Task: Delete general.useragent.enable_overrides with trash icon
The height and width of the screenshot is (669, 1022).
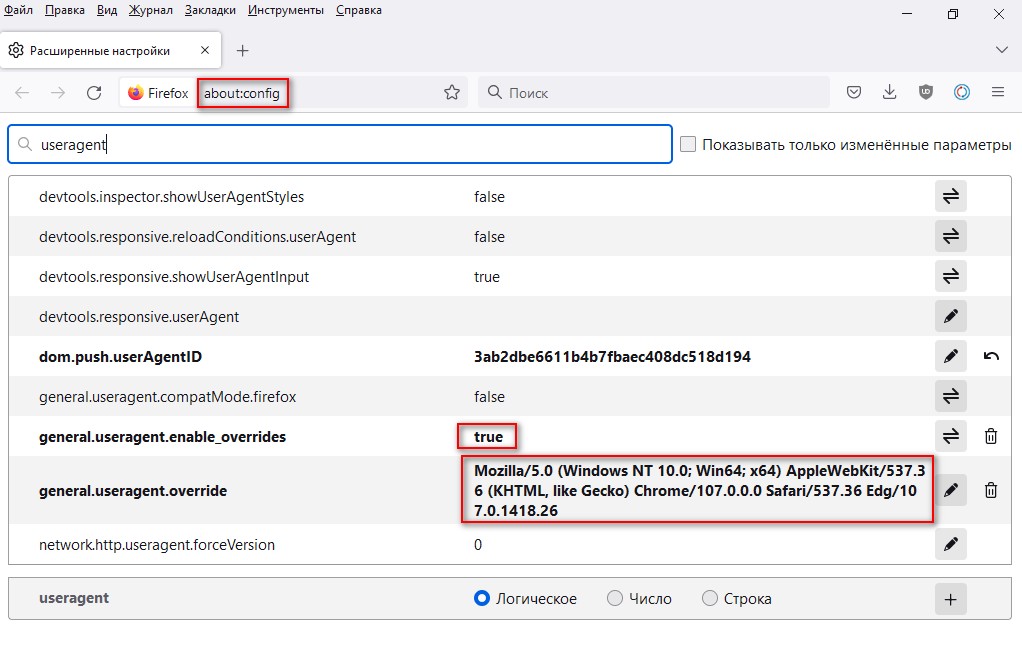Action: pos(991,436)
